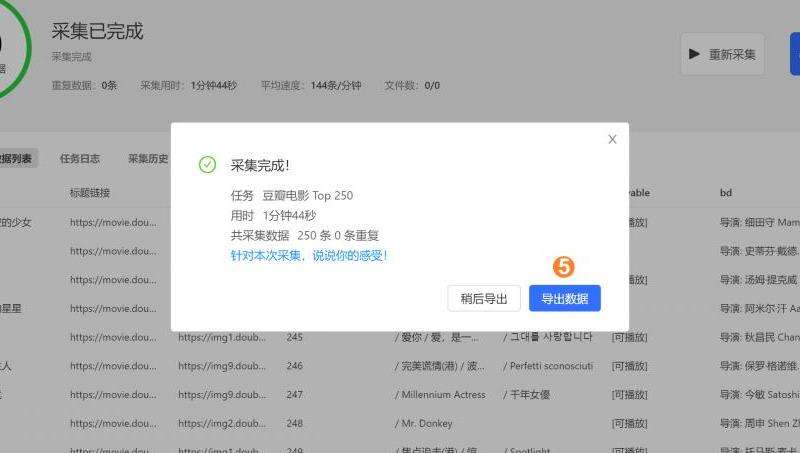Image resolution: width=800 pixels, height=453 pixels.
Task: Switch to the 任务日志 tab
Action: click(x=80, y=158)
